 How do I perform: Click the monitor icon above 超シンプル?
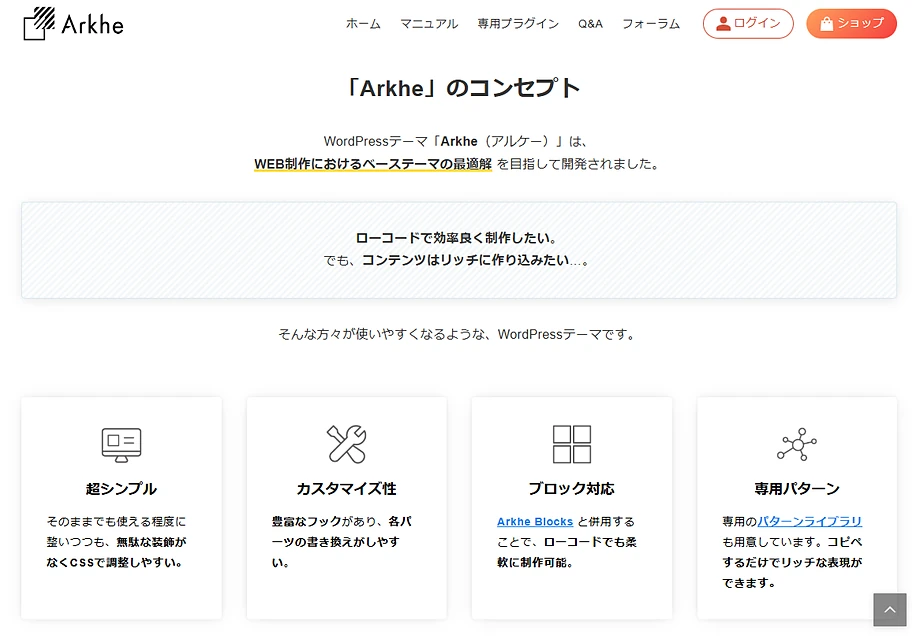point(121,445)
